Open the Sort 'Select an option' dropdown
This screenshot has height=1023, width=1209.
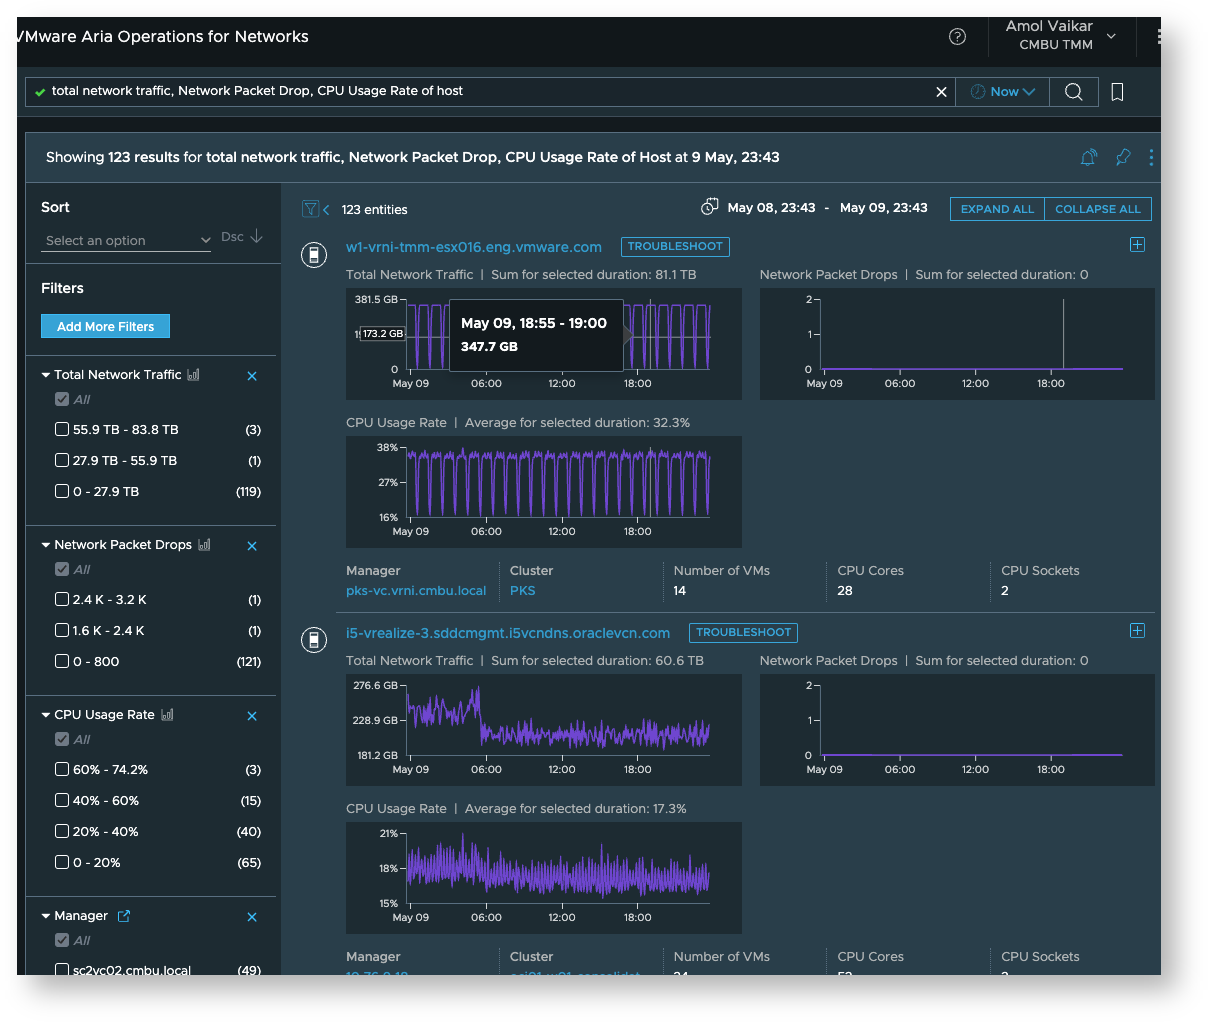pos(127,240)
